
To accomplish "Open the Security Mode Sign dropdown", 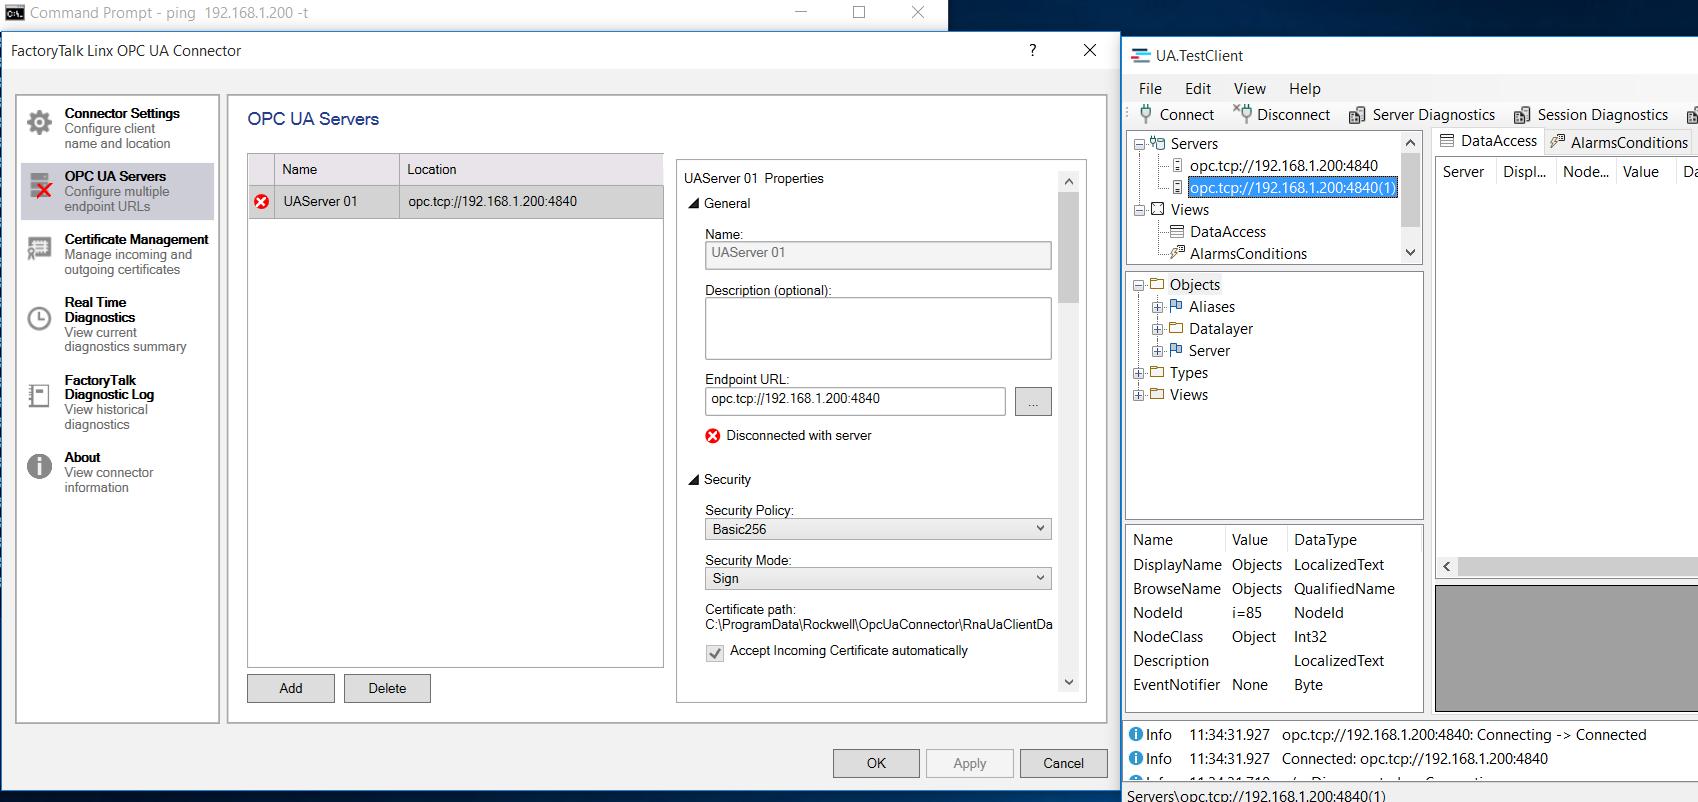I will point(877,579).
